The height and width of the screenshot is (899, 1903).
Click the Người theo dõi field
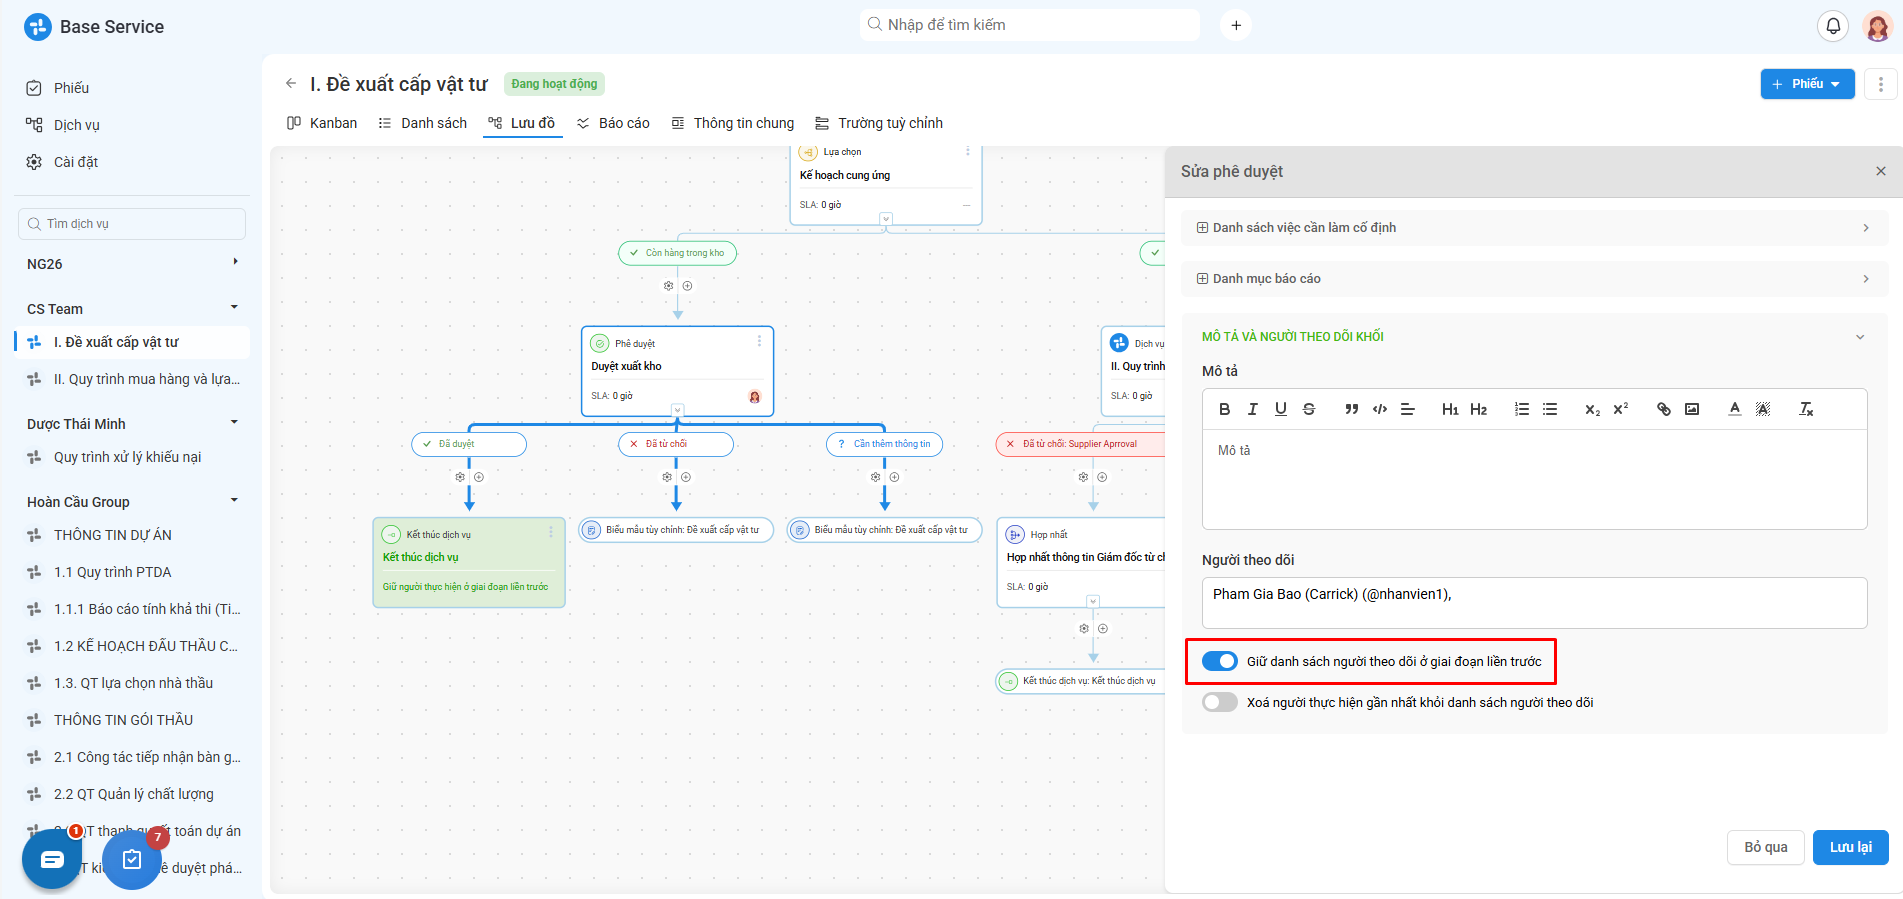pos(1535,603)
